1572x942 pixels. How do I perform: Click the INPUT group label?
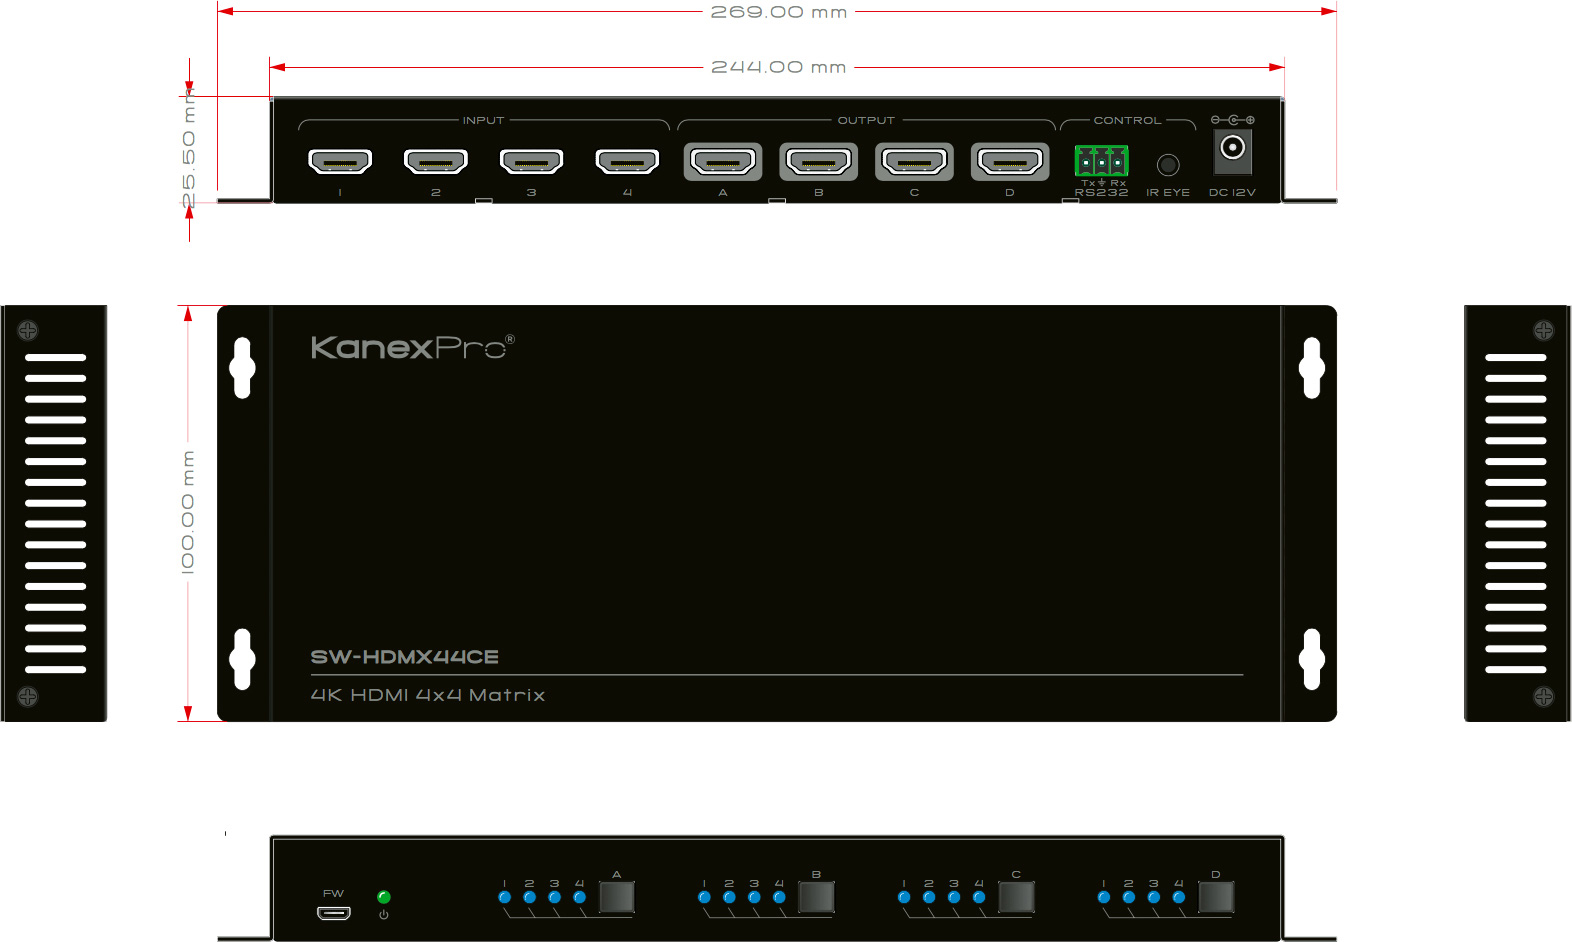point(483,120)
